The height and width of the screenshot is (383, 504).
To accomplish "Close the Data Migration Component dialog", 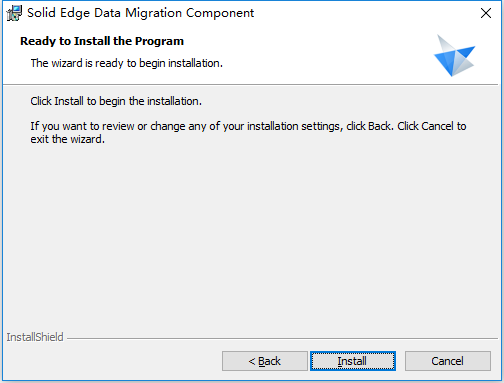I will tap(486, 13).
